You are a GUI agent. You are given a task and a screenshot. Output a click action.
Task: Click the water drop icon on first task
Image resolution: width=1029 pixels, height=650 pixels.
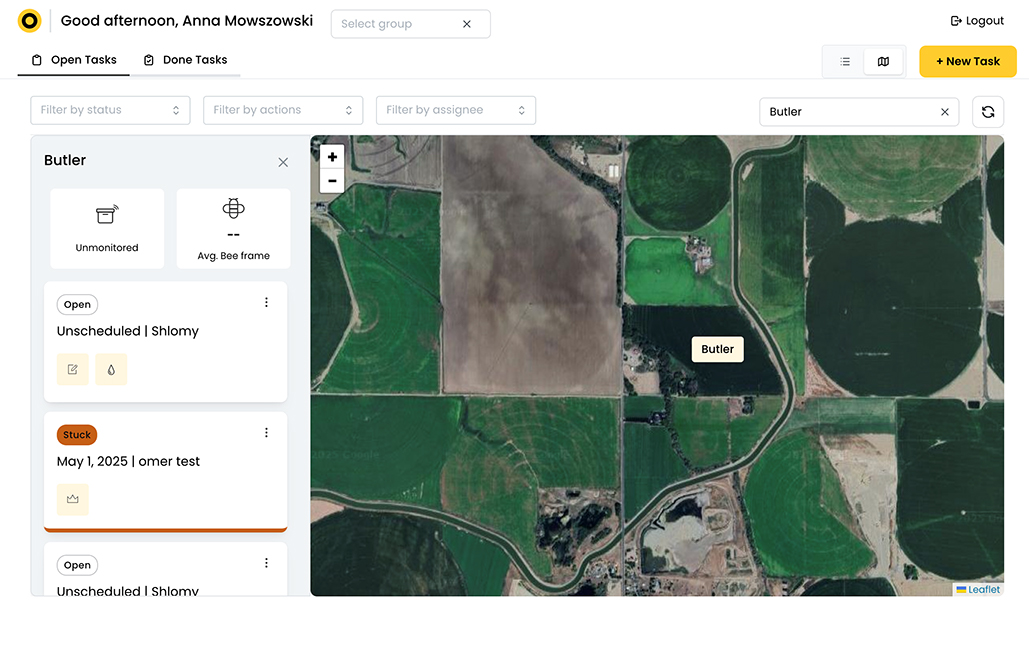coord(111,369)
